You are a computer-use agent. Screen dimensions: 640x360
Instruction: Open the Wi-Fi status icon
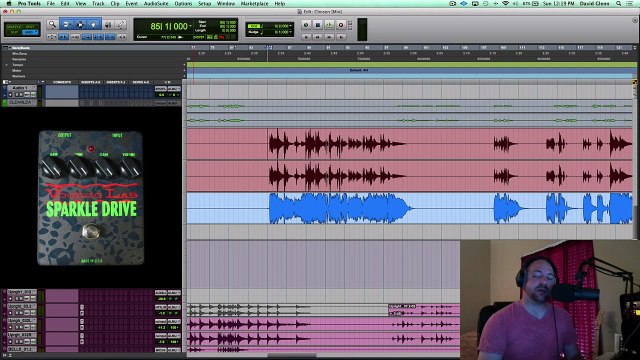(505, 3)
